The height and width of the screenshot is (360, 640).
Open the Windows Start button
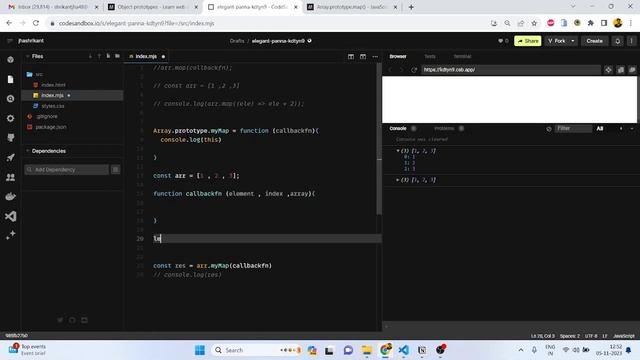200,350
